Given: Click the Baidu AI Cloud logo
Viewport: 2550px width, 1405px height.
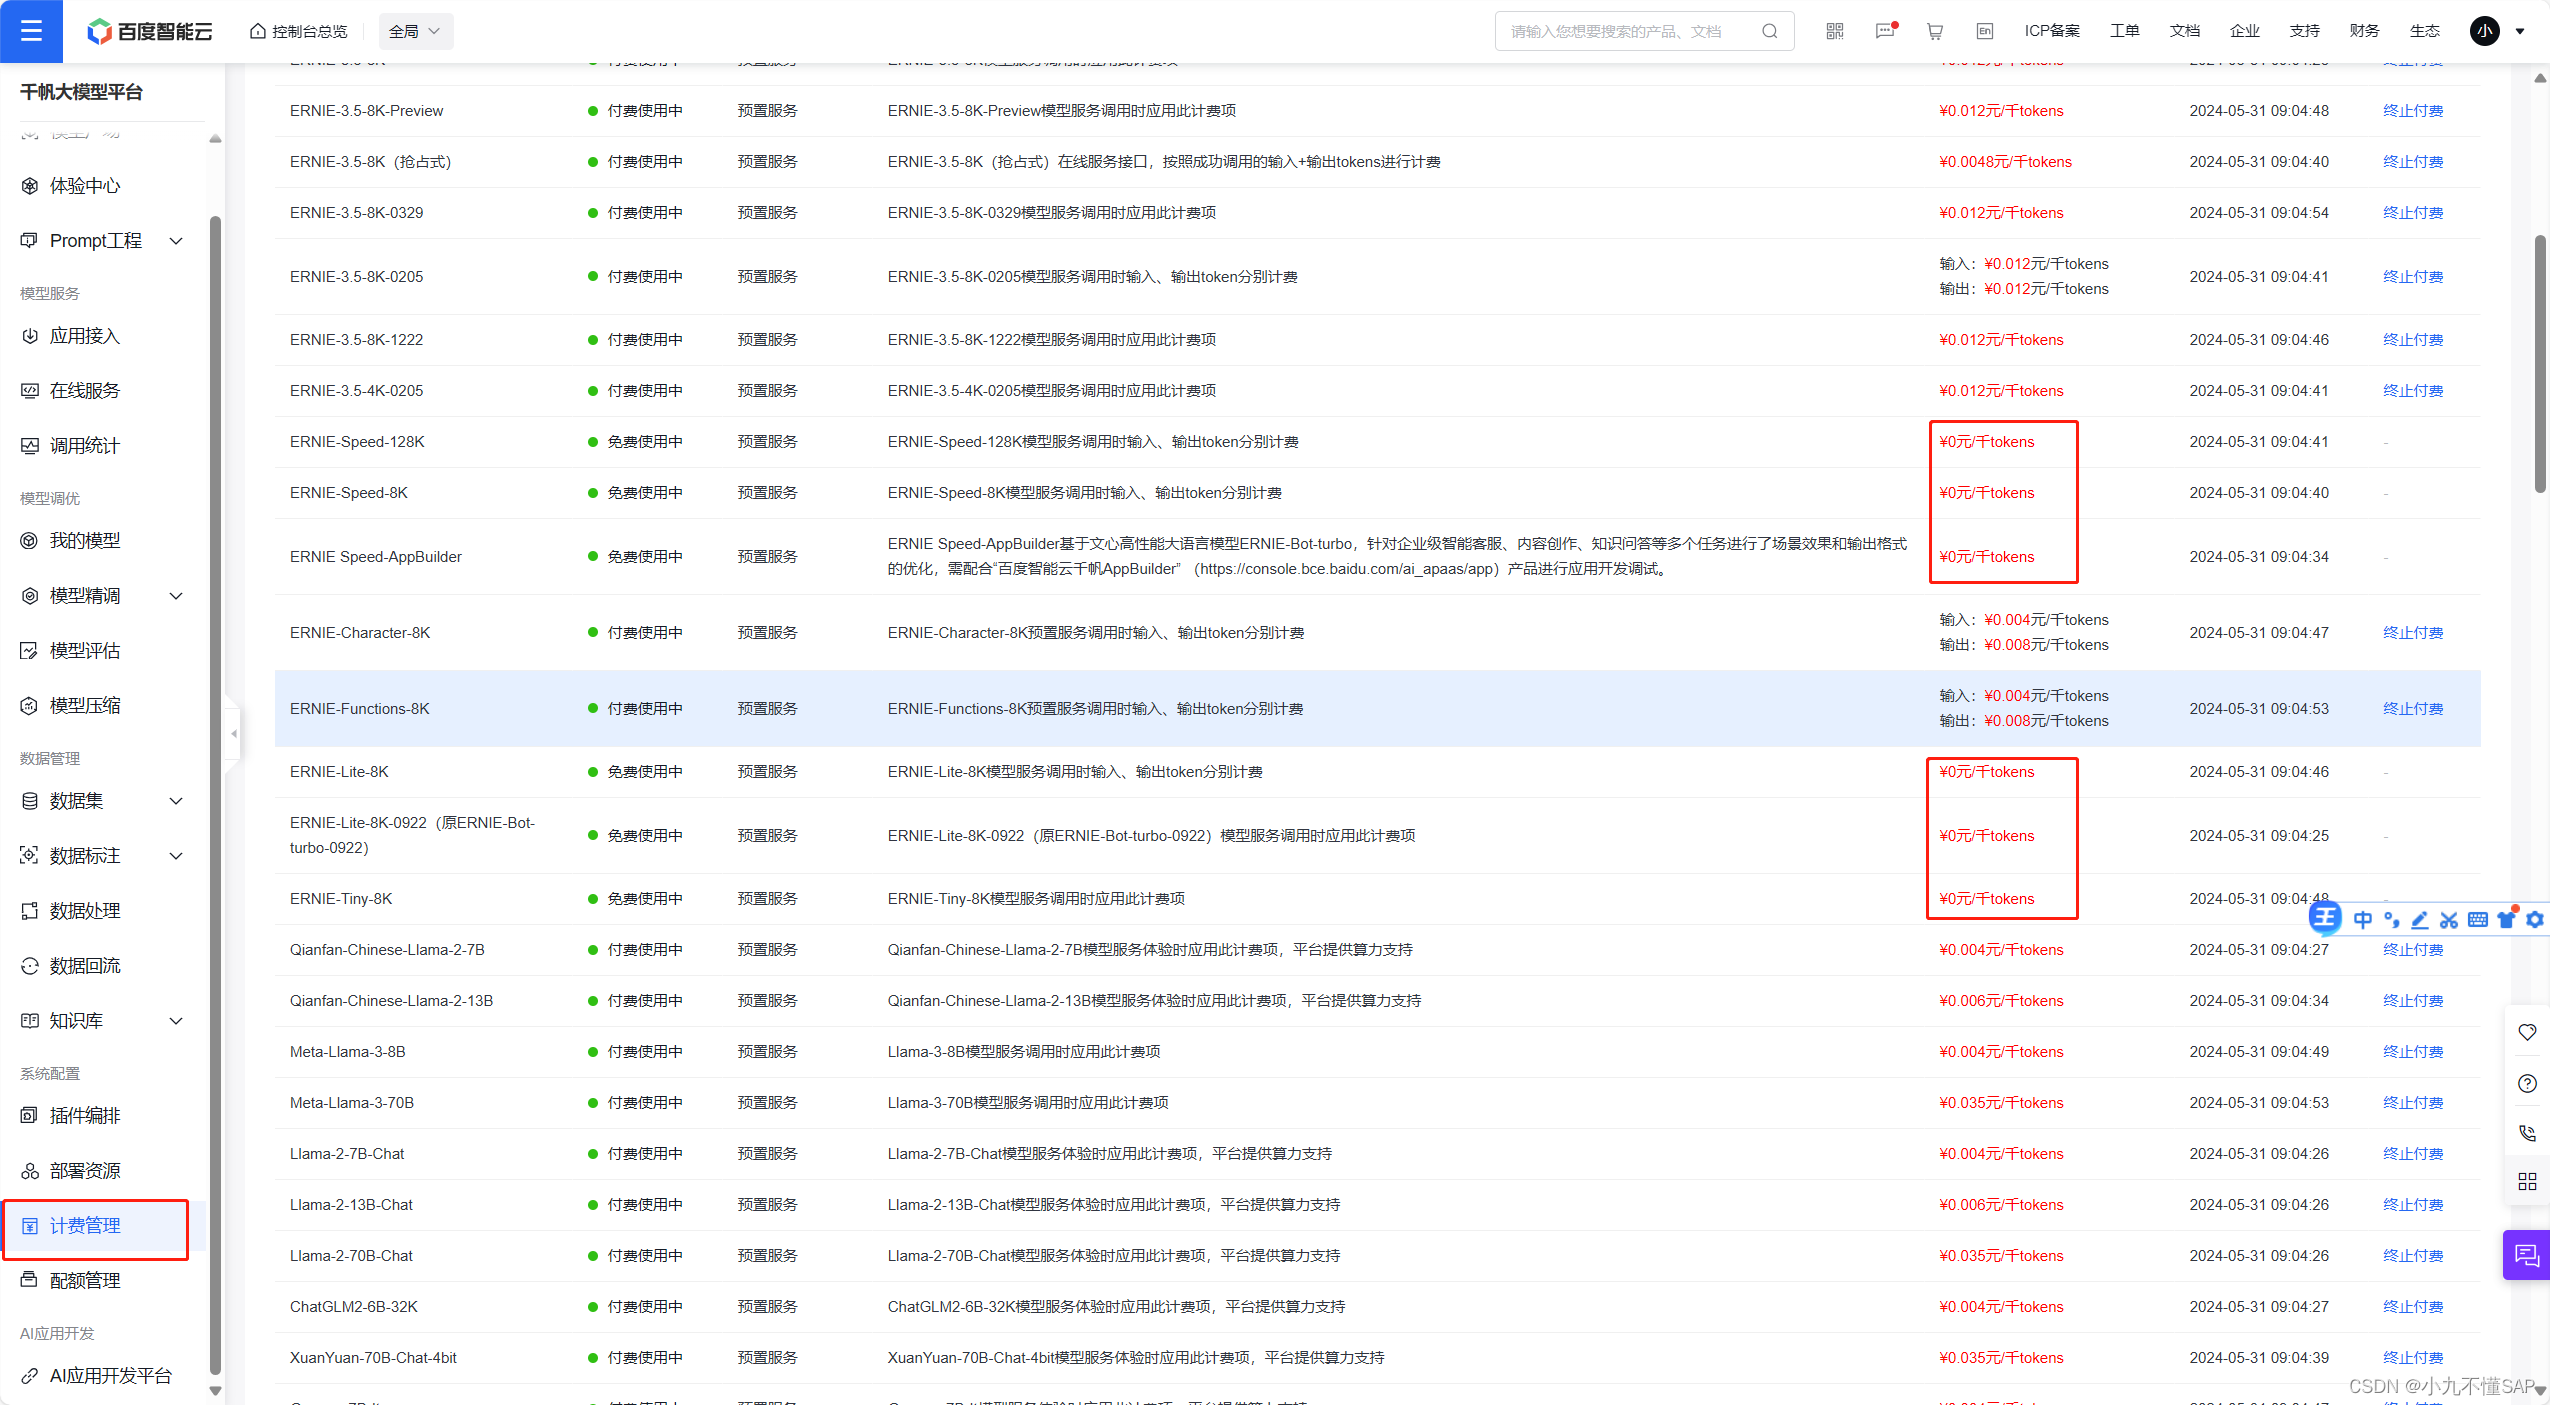Looking at the screenshot, I should pos(150,31).
